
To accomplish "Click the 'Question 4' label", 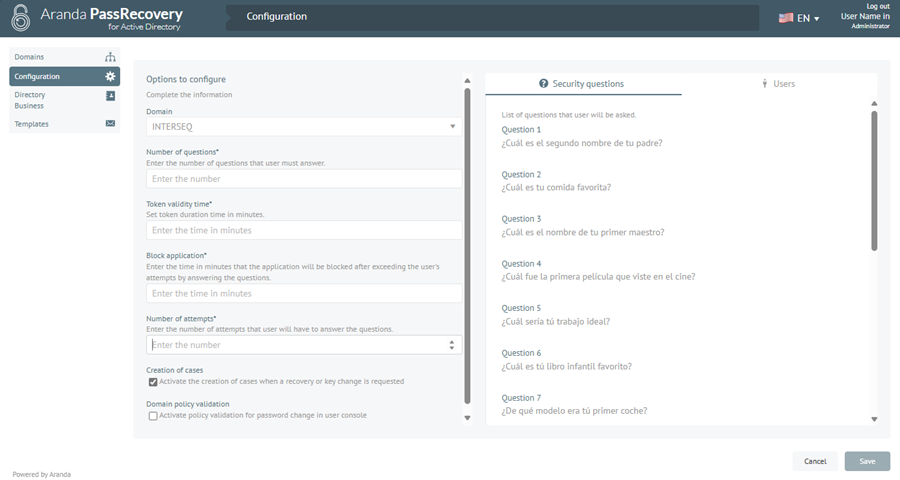I will point(521,264).
